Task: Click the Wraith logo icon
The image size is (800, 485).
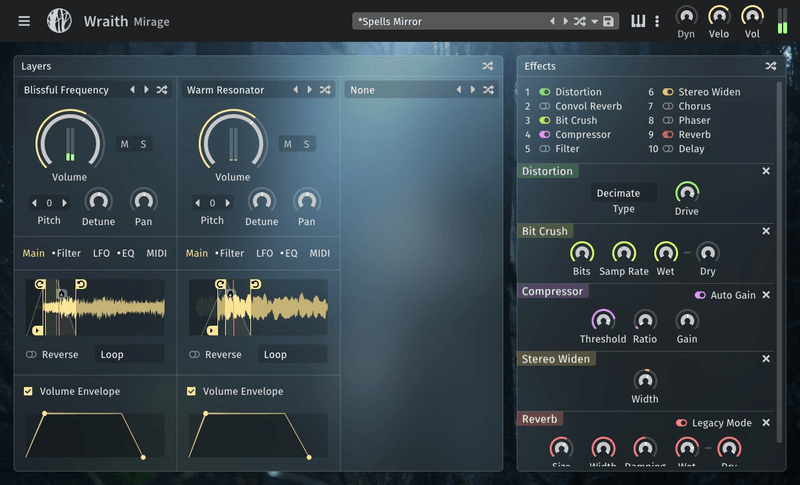Action: pyautogui.click(x=59, y=21)
